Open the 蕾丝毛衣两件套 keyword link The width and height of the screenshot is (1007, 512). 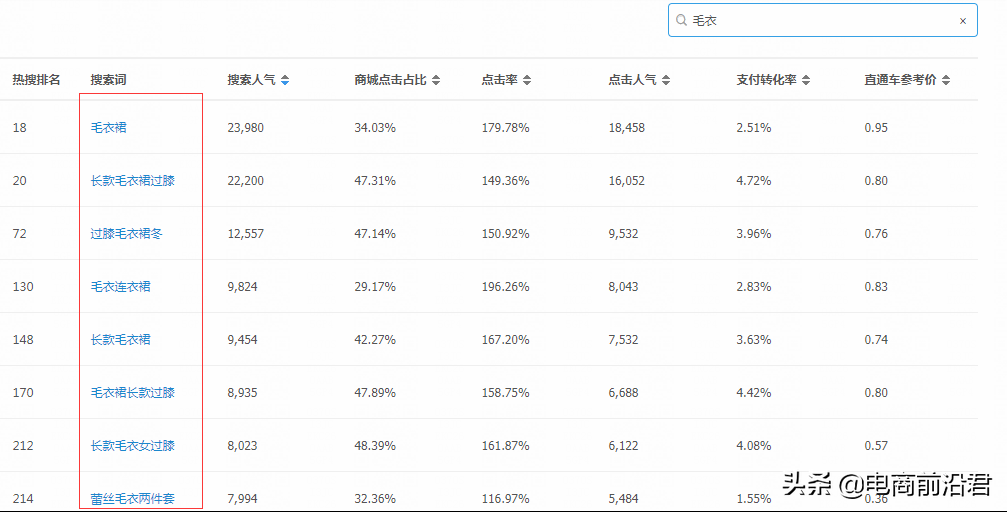coord(133,499)
